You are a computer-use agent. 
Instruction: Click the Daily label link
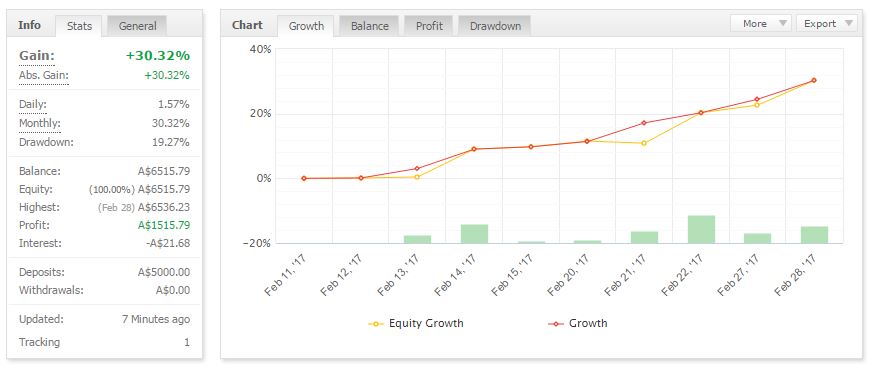pyautogui.click(x=33, y=105)
